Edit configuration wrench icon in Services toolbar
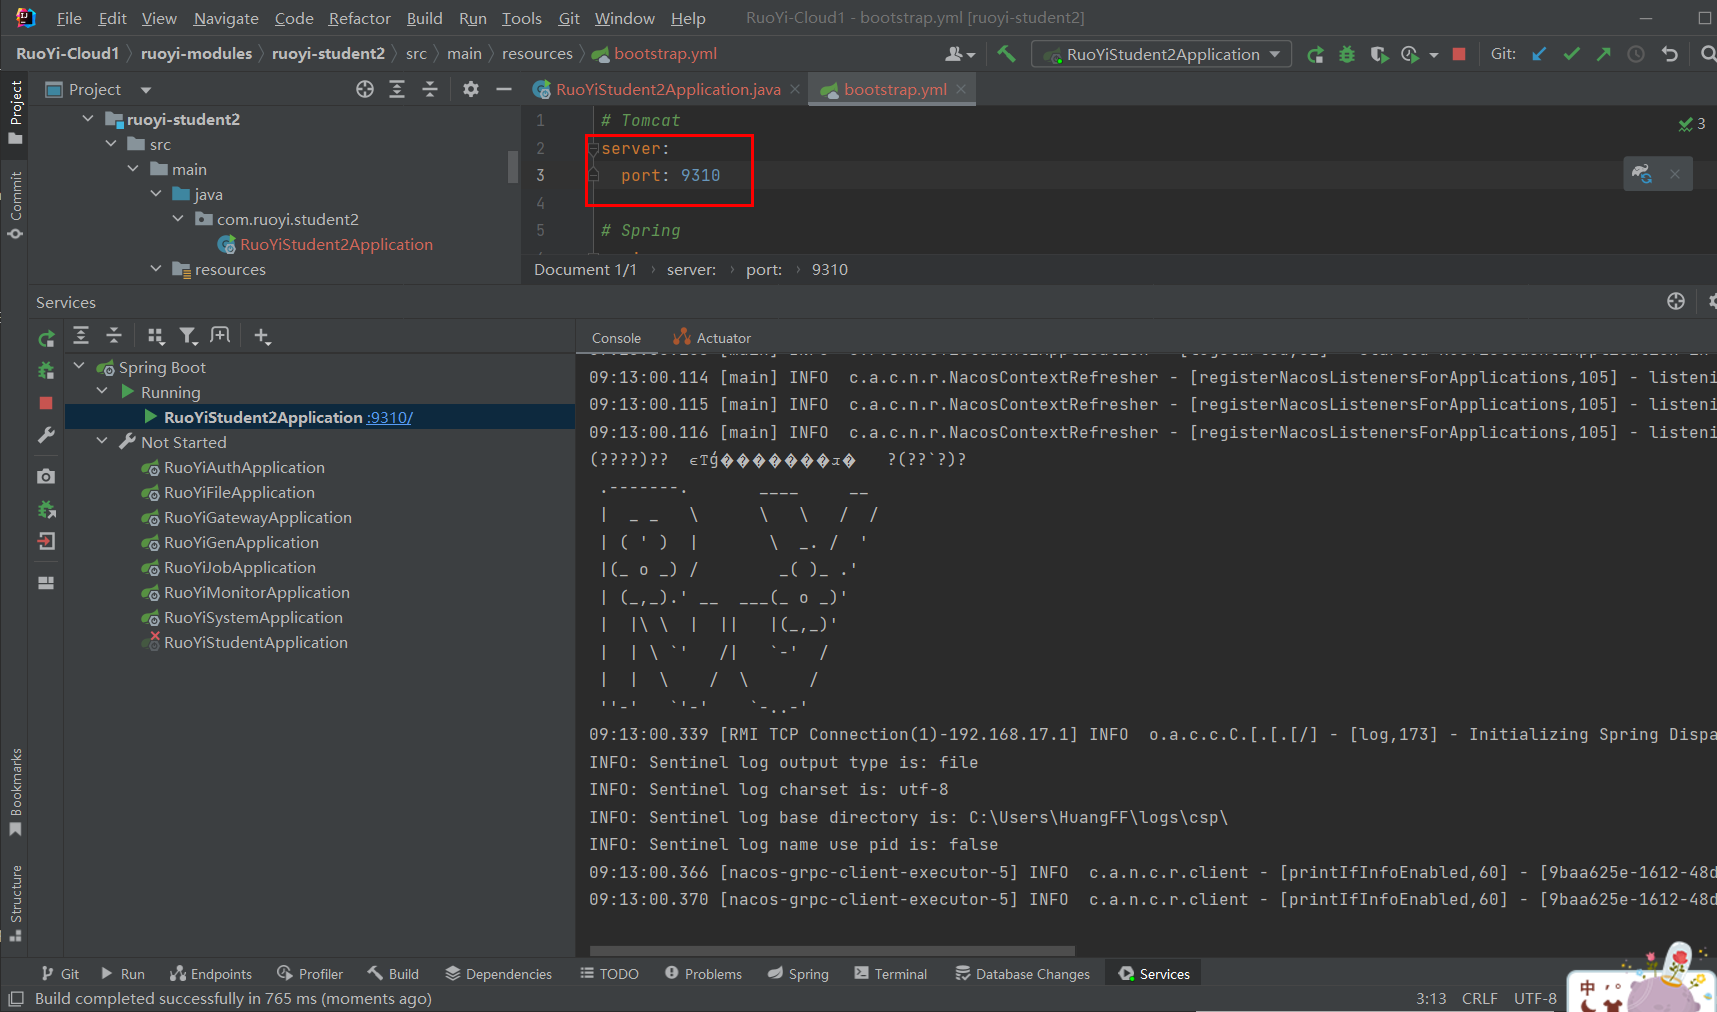 pos(46,435)
